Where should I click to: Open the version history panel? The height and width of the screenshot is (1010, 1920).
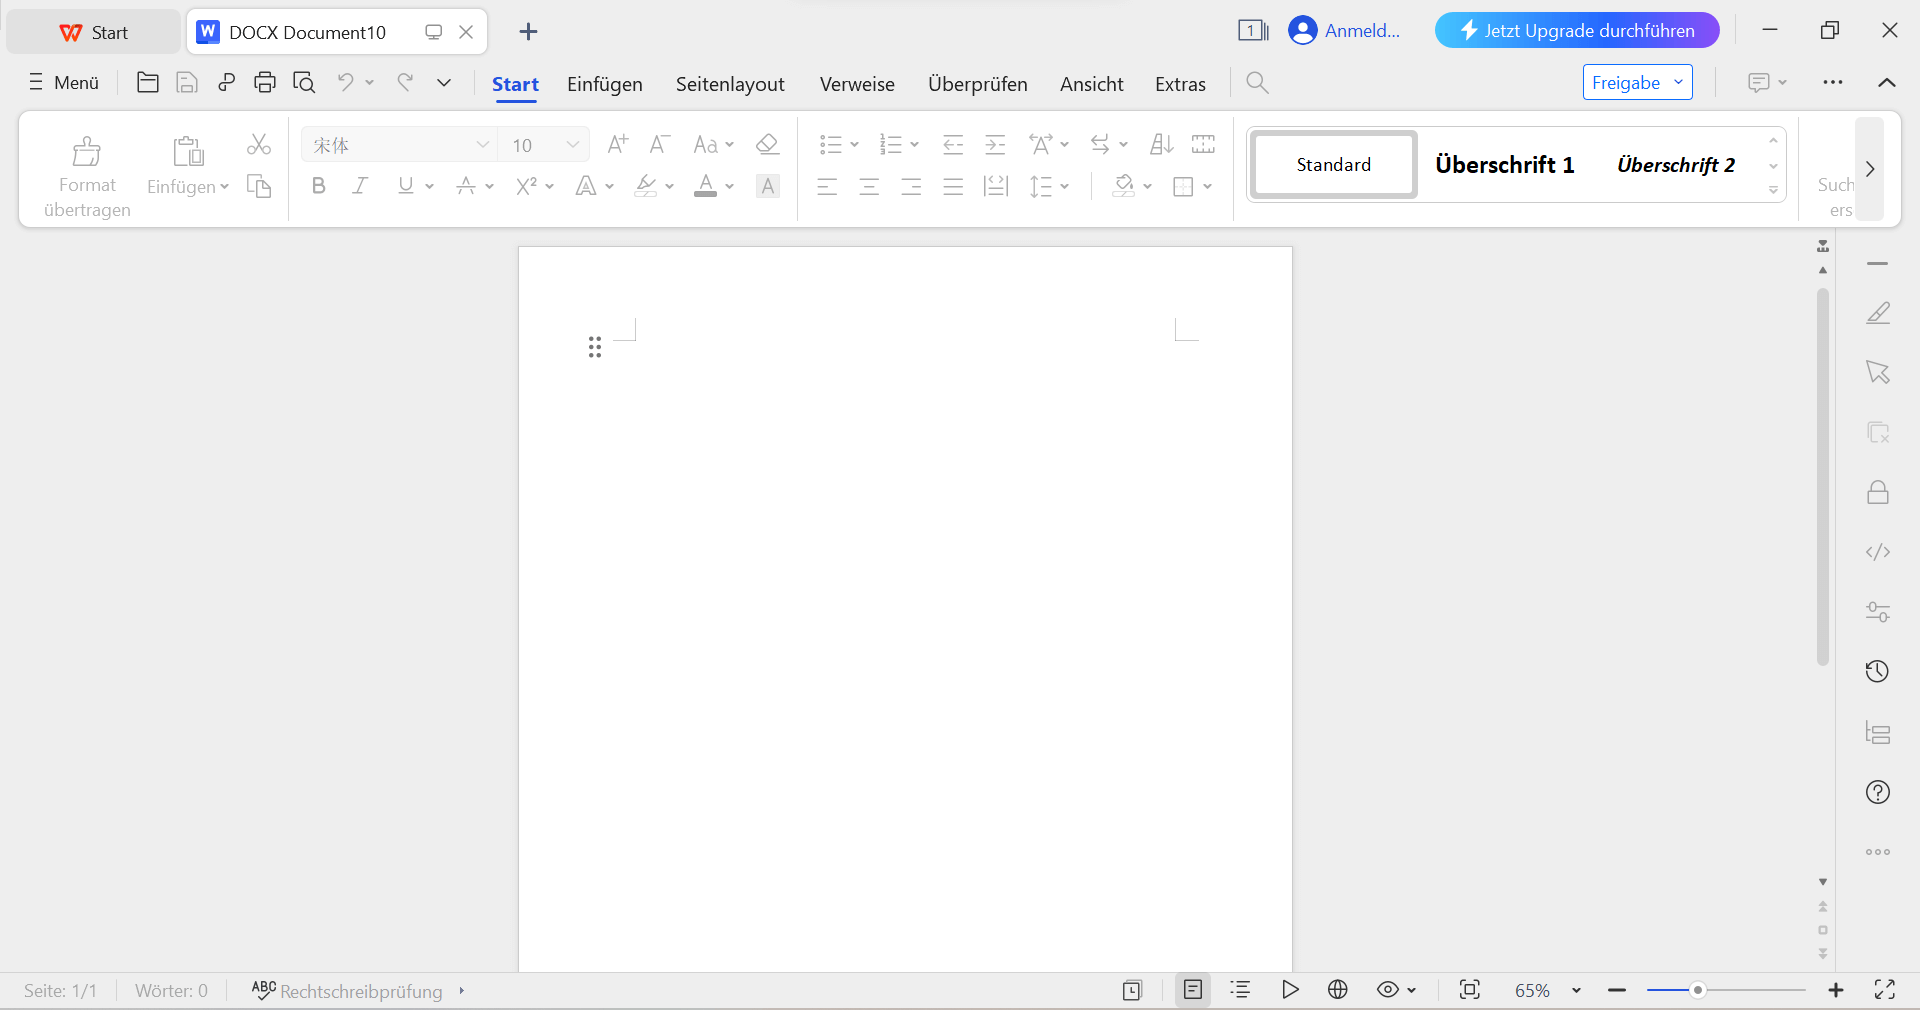click(x=1878, y=672)
